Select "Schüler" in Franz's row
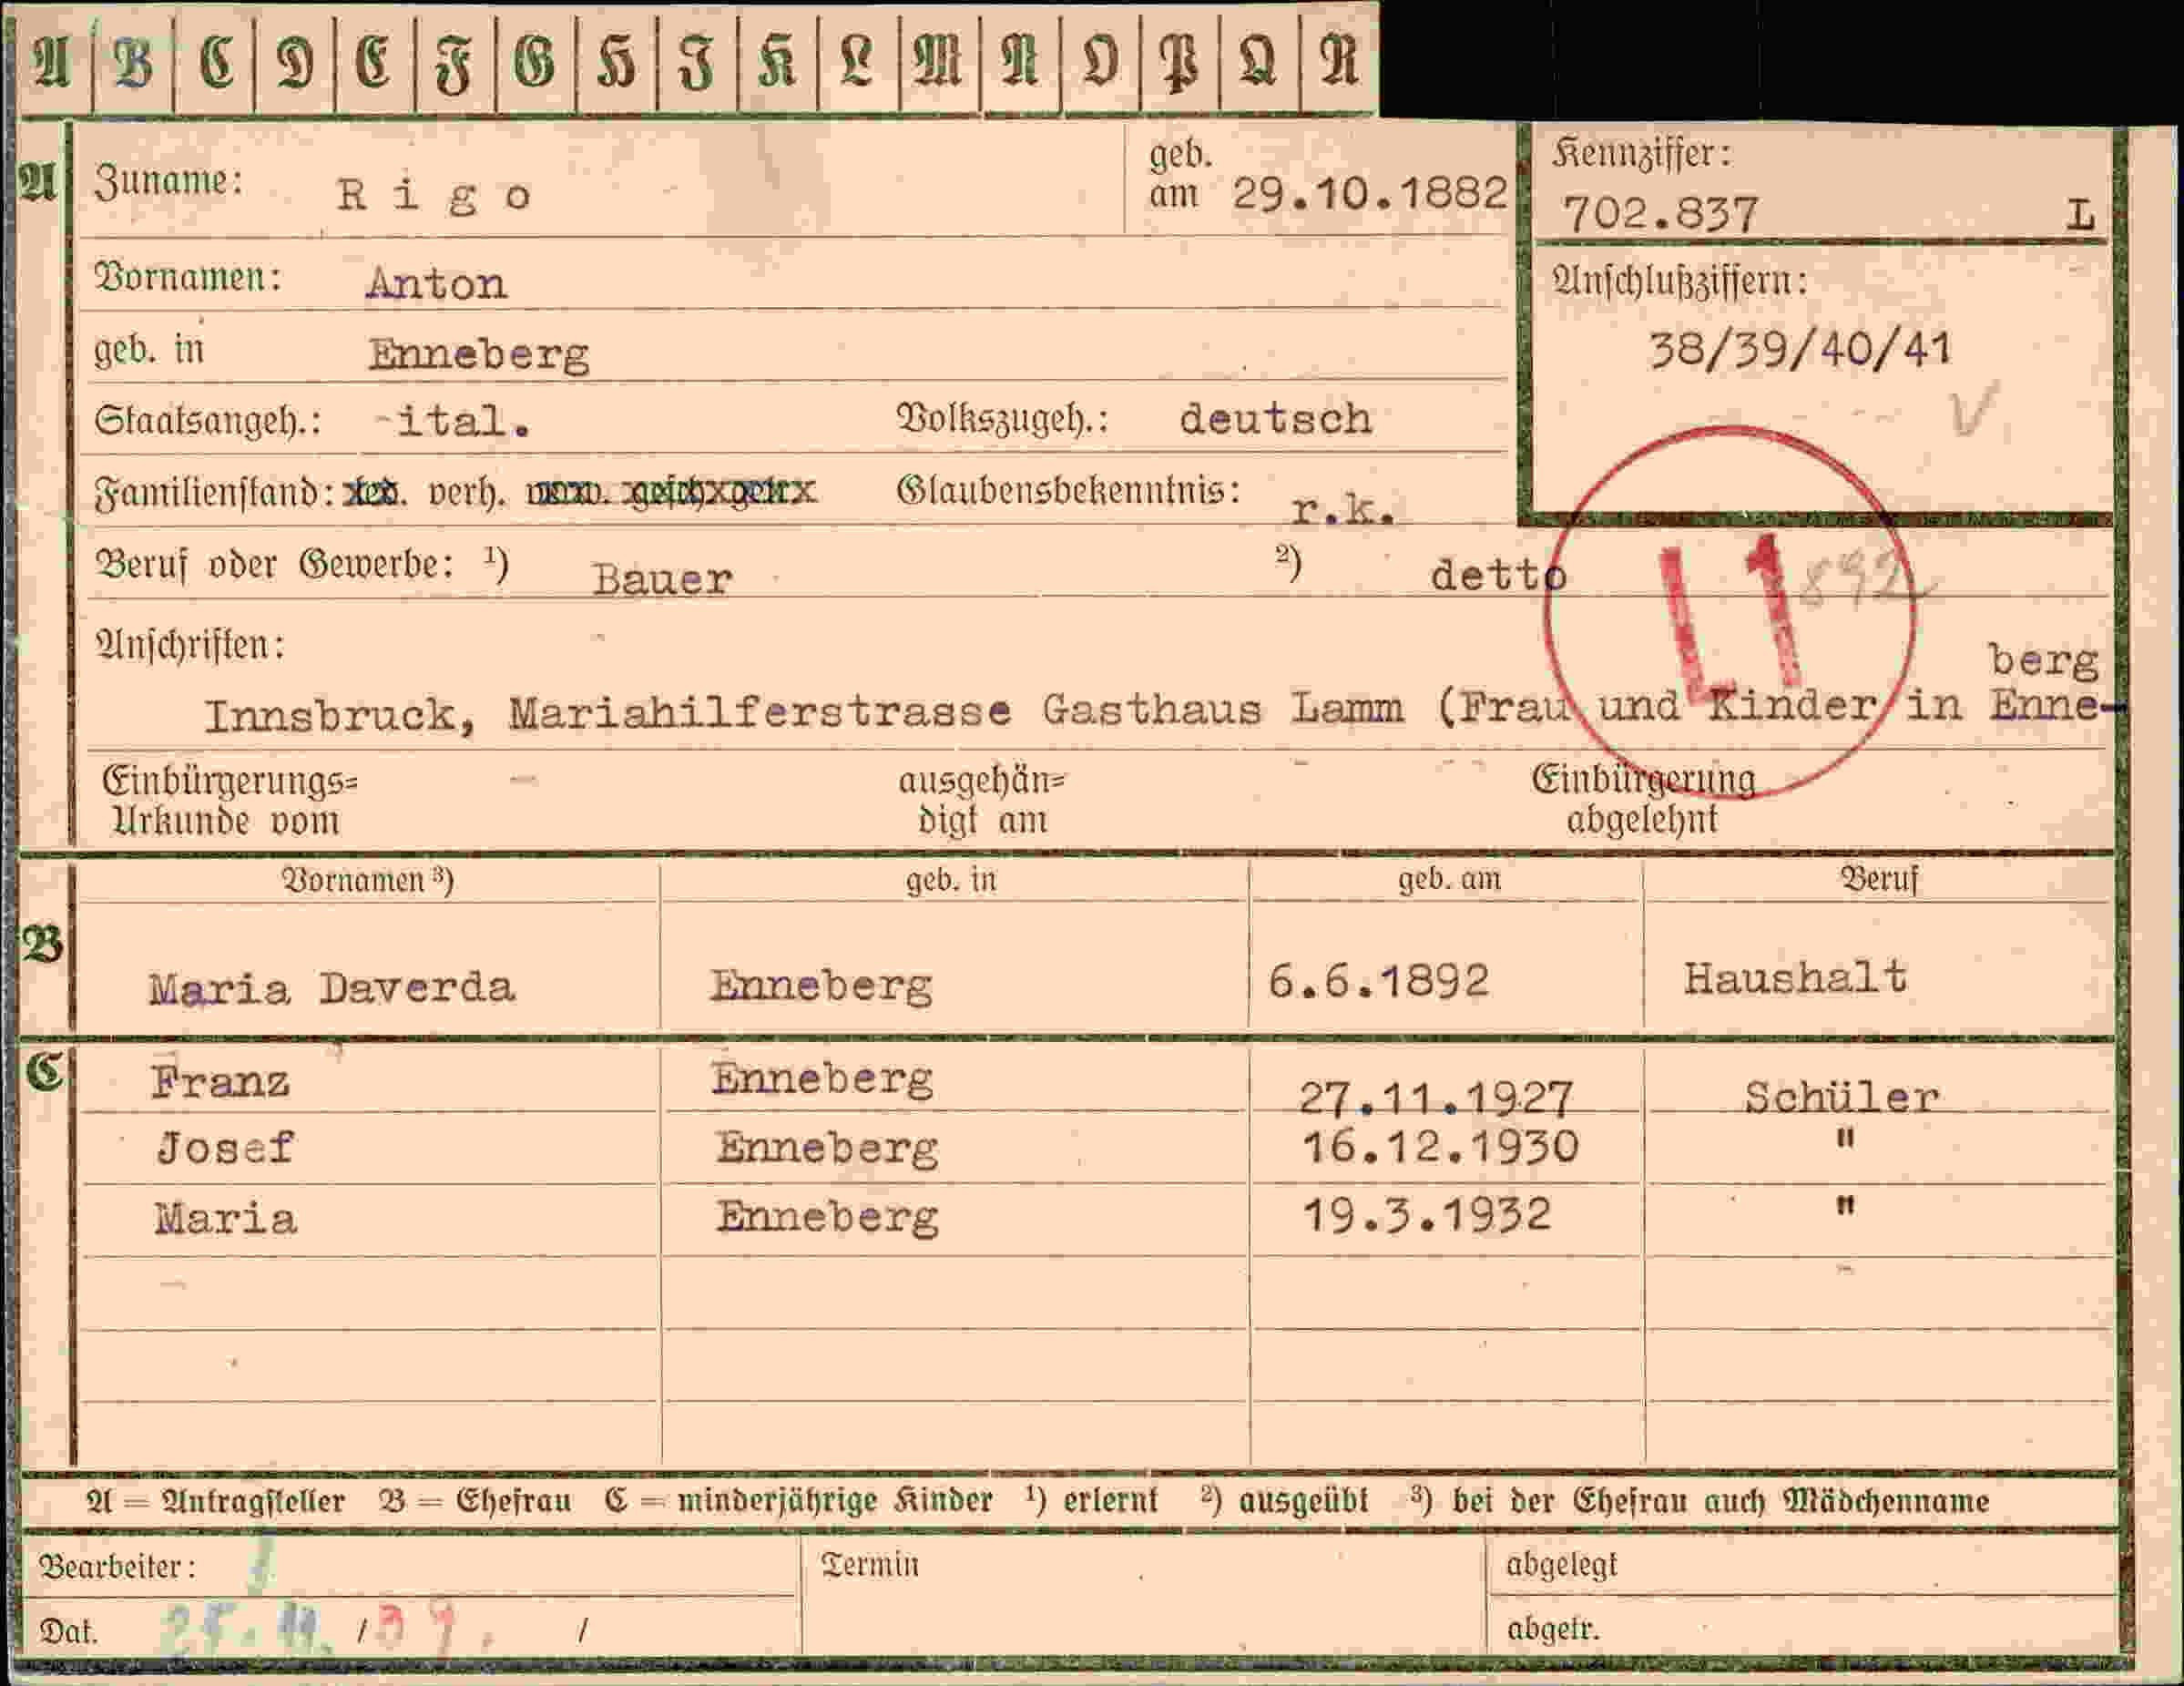Viewport: 2184px width, 1686px height. pyautogui.click(x=1841, y=1097)
